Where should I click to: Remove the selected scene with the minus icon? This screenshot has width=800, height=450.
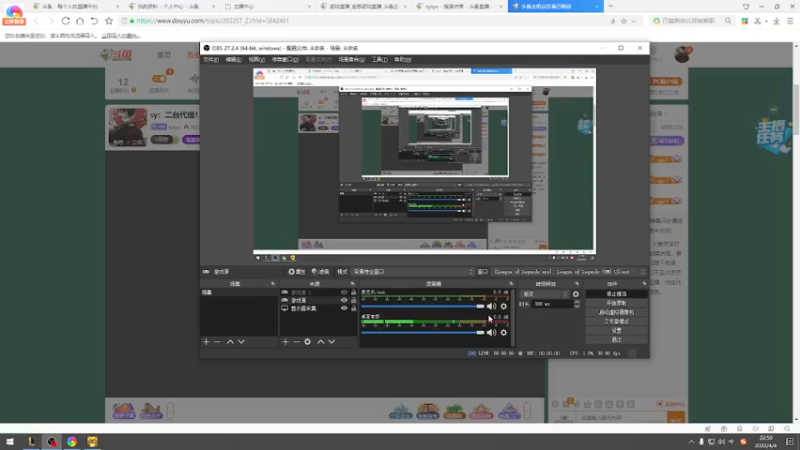pos(217,341)
